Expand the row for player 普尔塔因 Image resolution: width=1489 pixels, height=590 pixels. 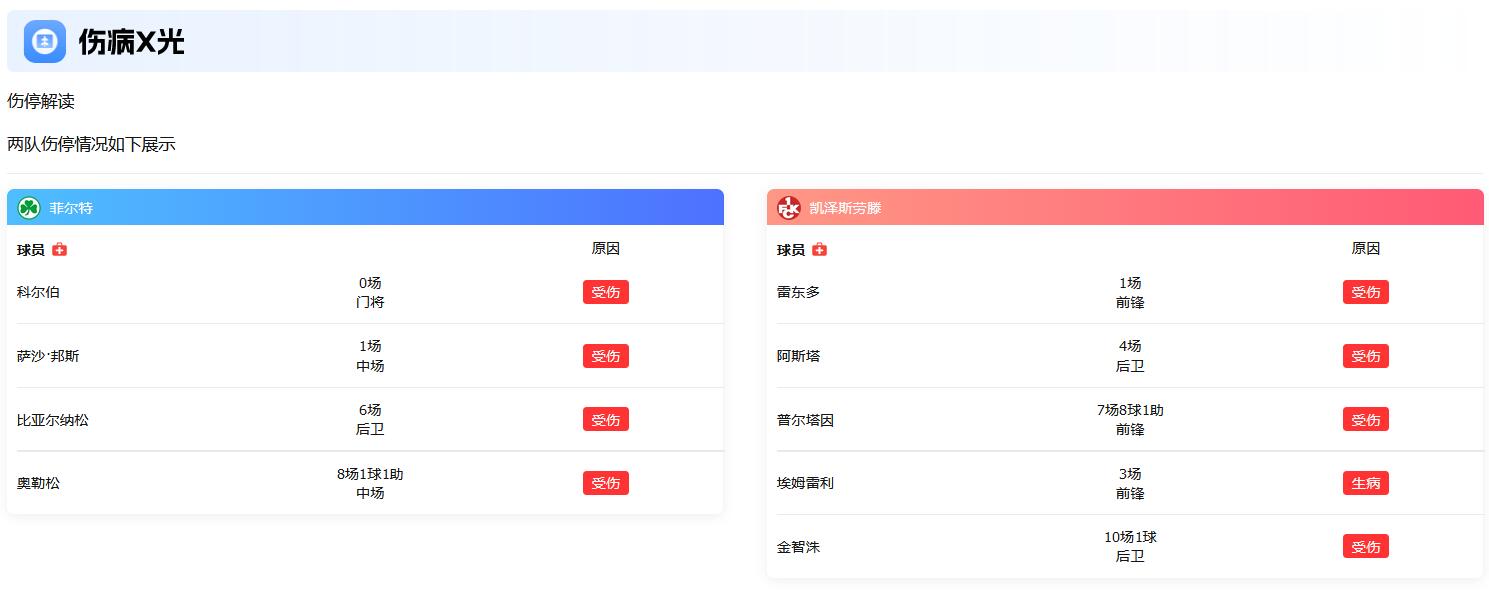pyautogui.click(x=1000, y=419)
